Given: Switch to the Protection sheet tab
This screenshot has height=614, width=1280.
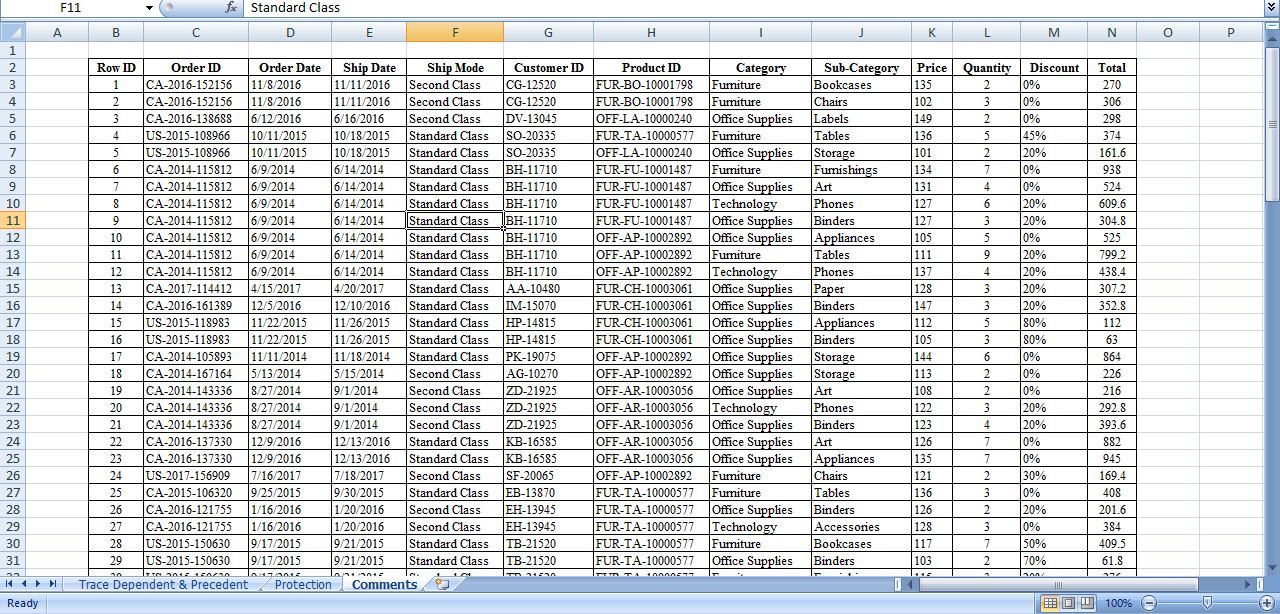Looking at the screenshot, I should click(303, 584).
